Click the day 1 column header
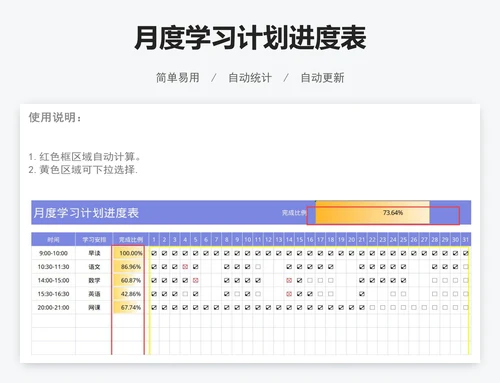Viewport: 500px width, 383px height. (x=154, y=239)
